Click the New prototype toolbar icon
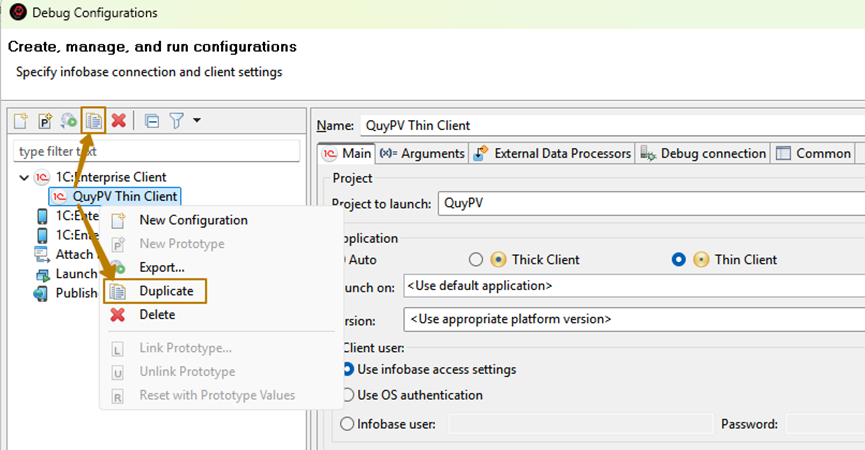Screen dimensions: 865x450 45,121
